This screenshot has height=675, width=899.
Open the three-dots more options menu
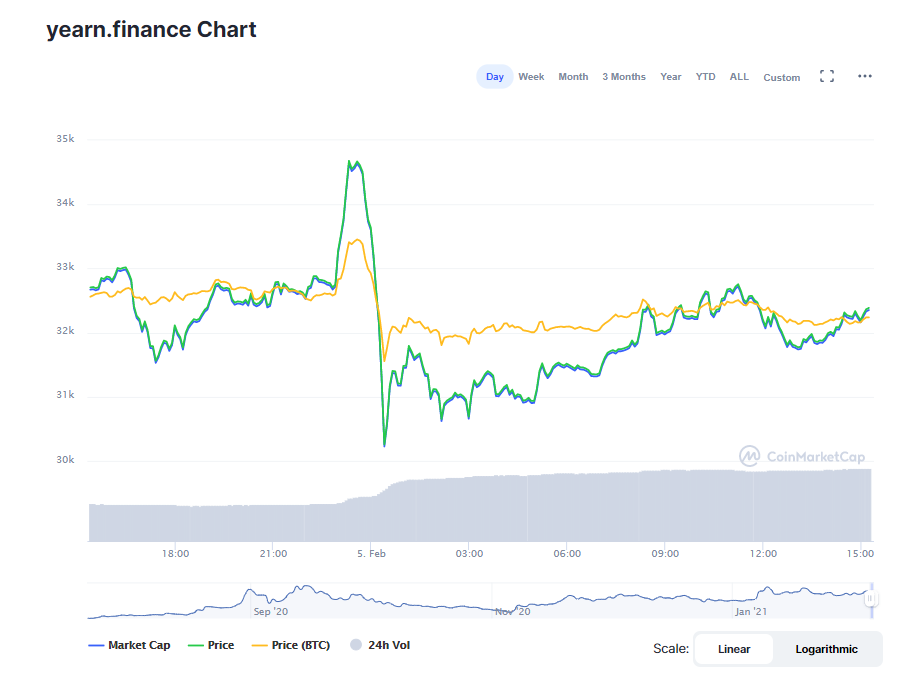[865, 76]
